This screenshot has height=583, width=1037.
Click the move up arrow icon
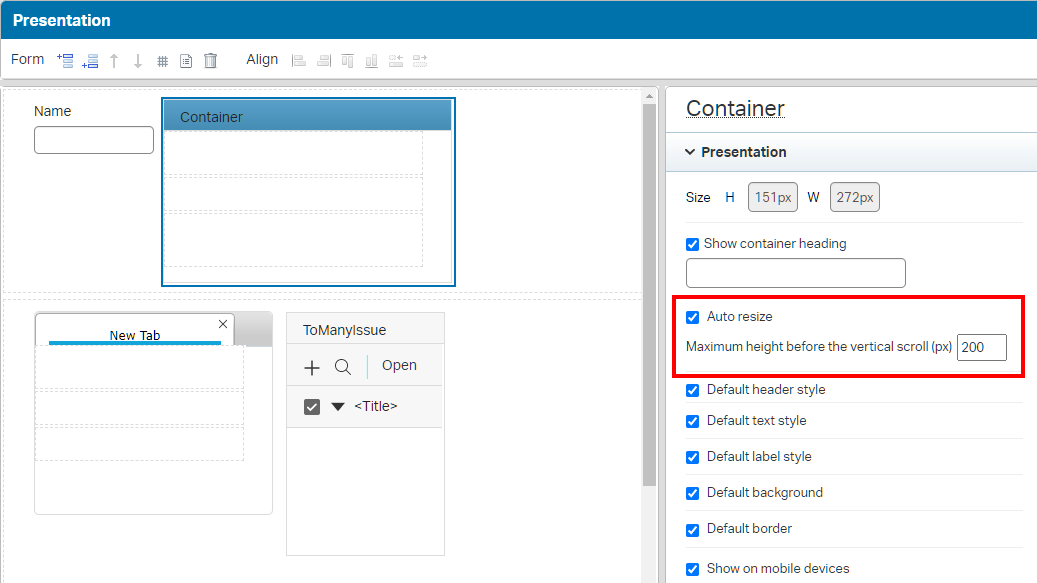tap(114, 61)
